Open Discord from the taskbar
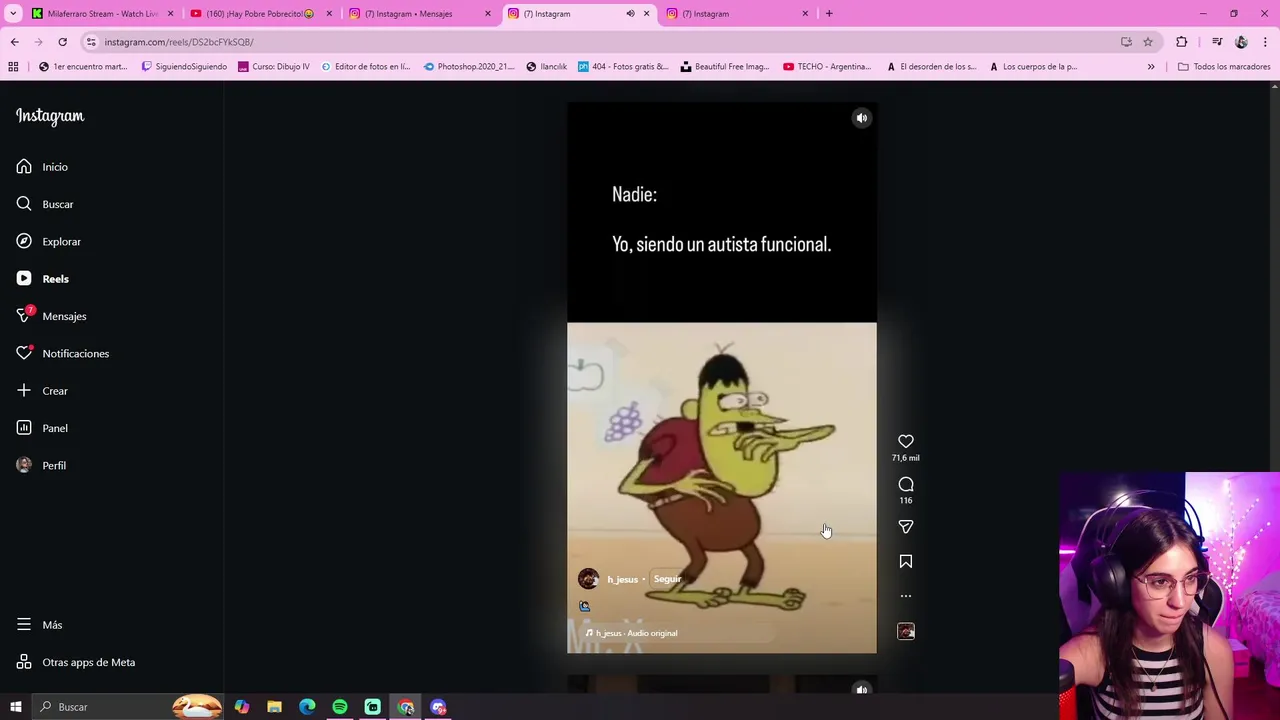The width and height of the screenshot is (1280, 720). 438,707
